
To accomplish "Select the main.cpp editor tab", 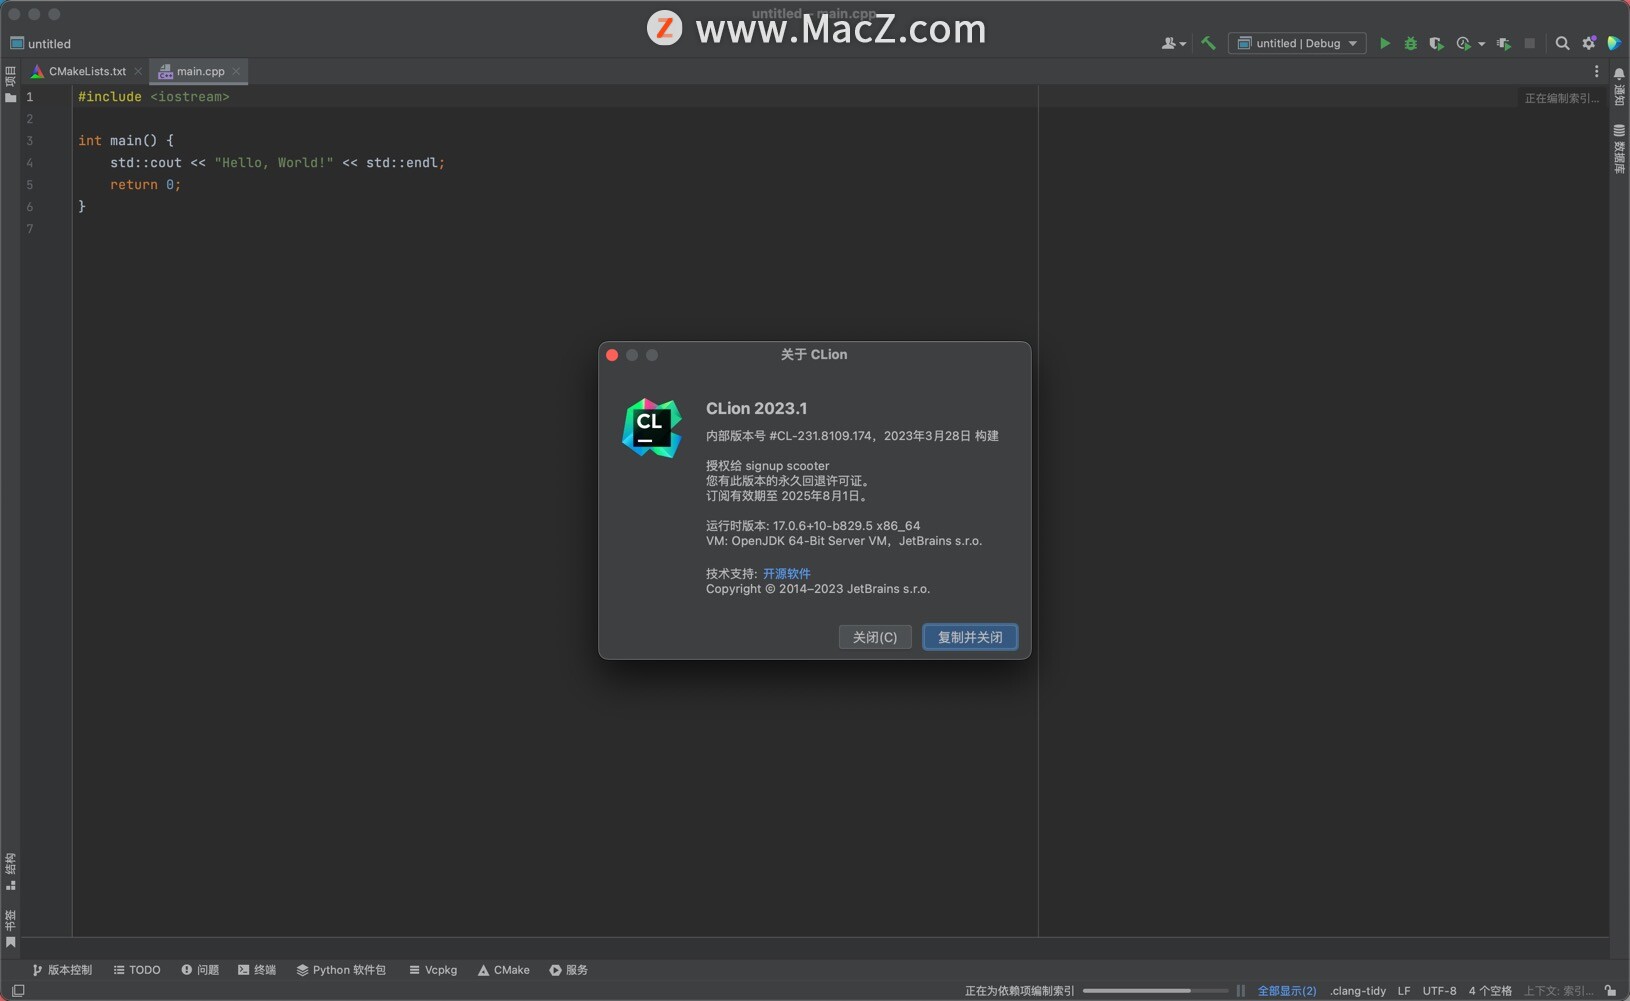I will coord(200,72).
